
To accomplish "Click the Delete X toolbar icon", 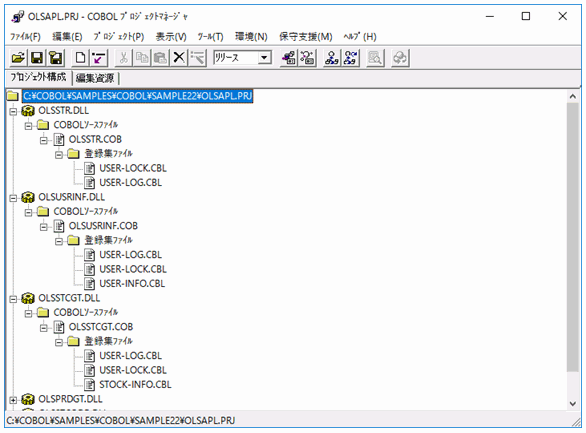I will click(x=179, y=58).
